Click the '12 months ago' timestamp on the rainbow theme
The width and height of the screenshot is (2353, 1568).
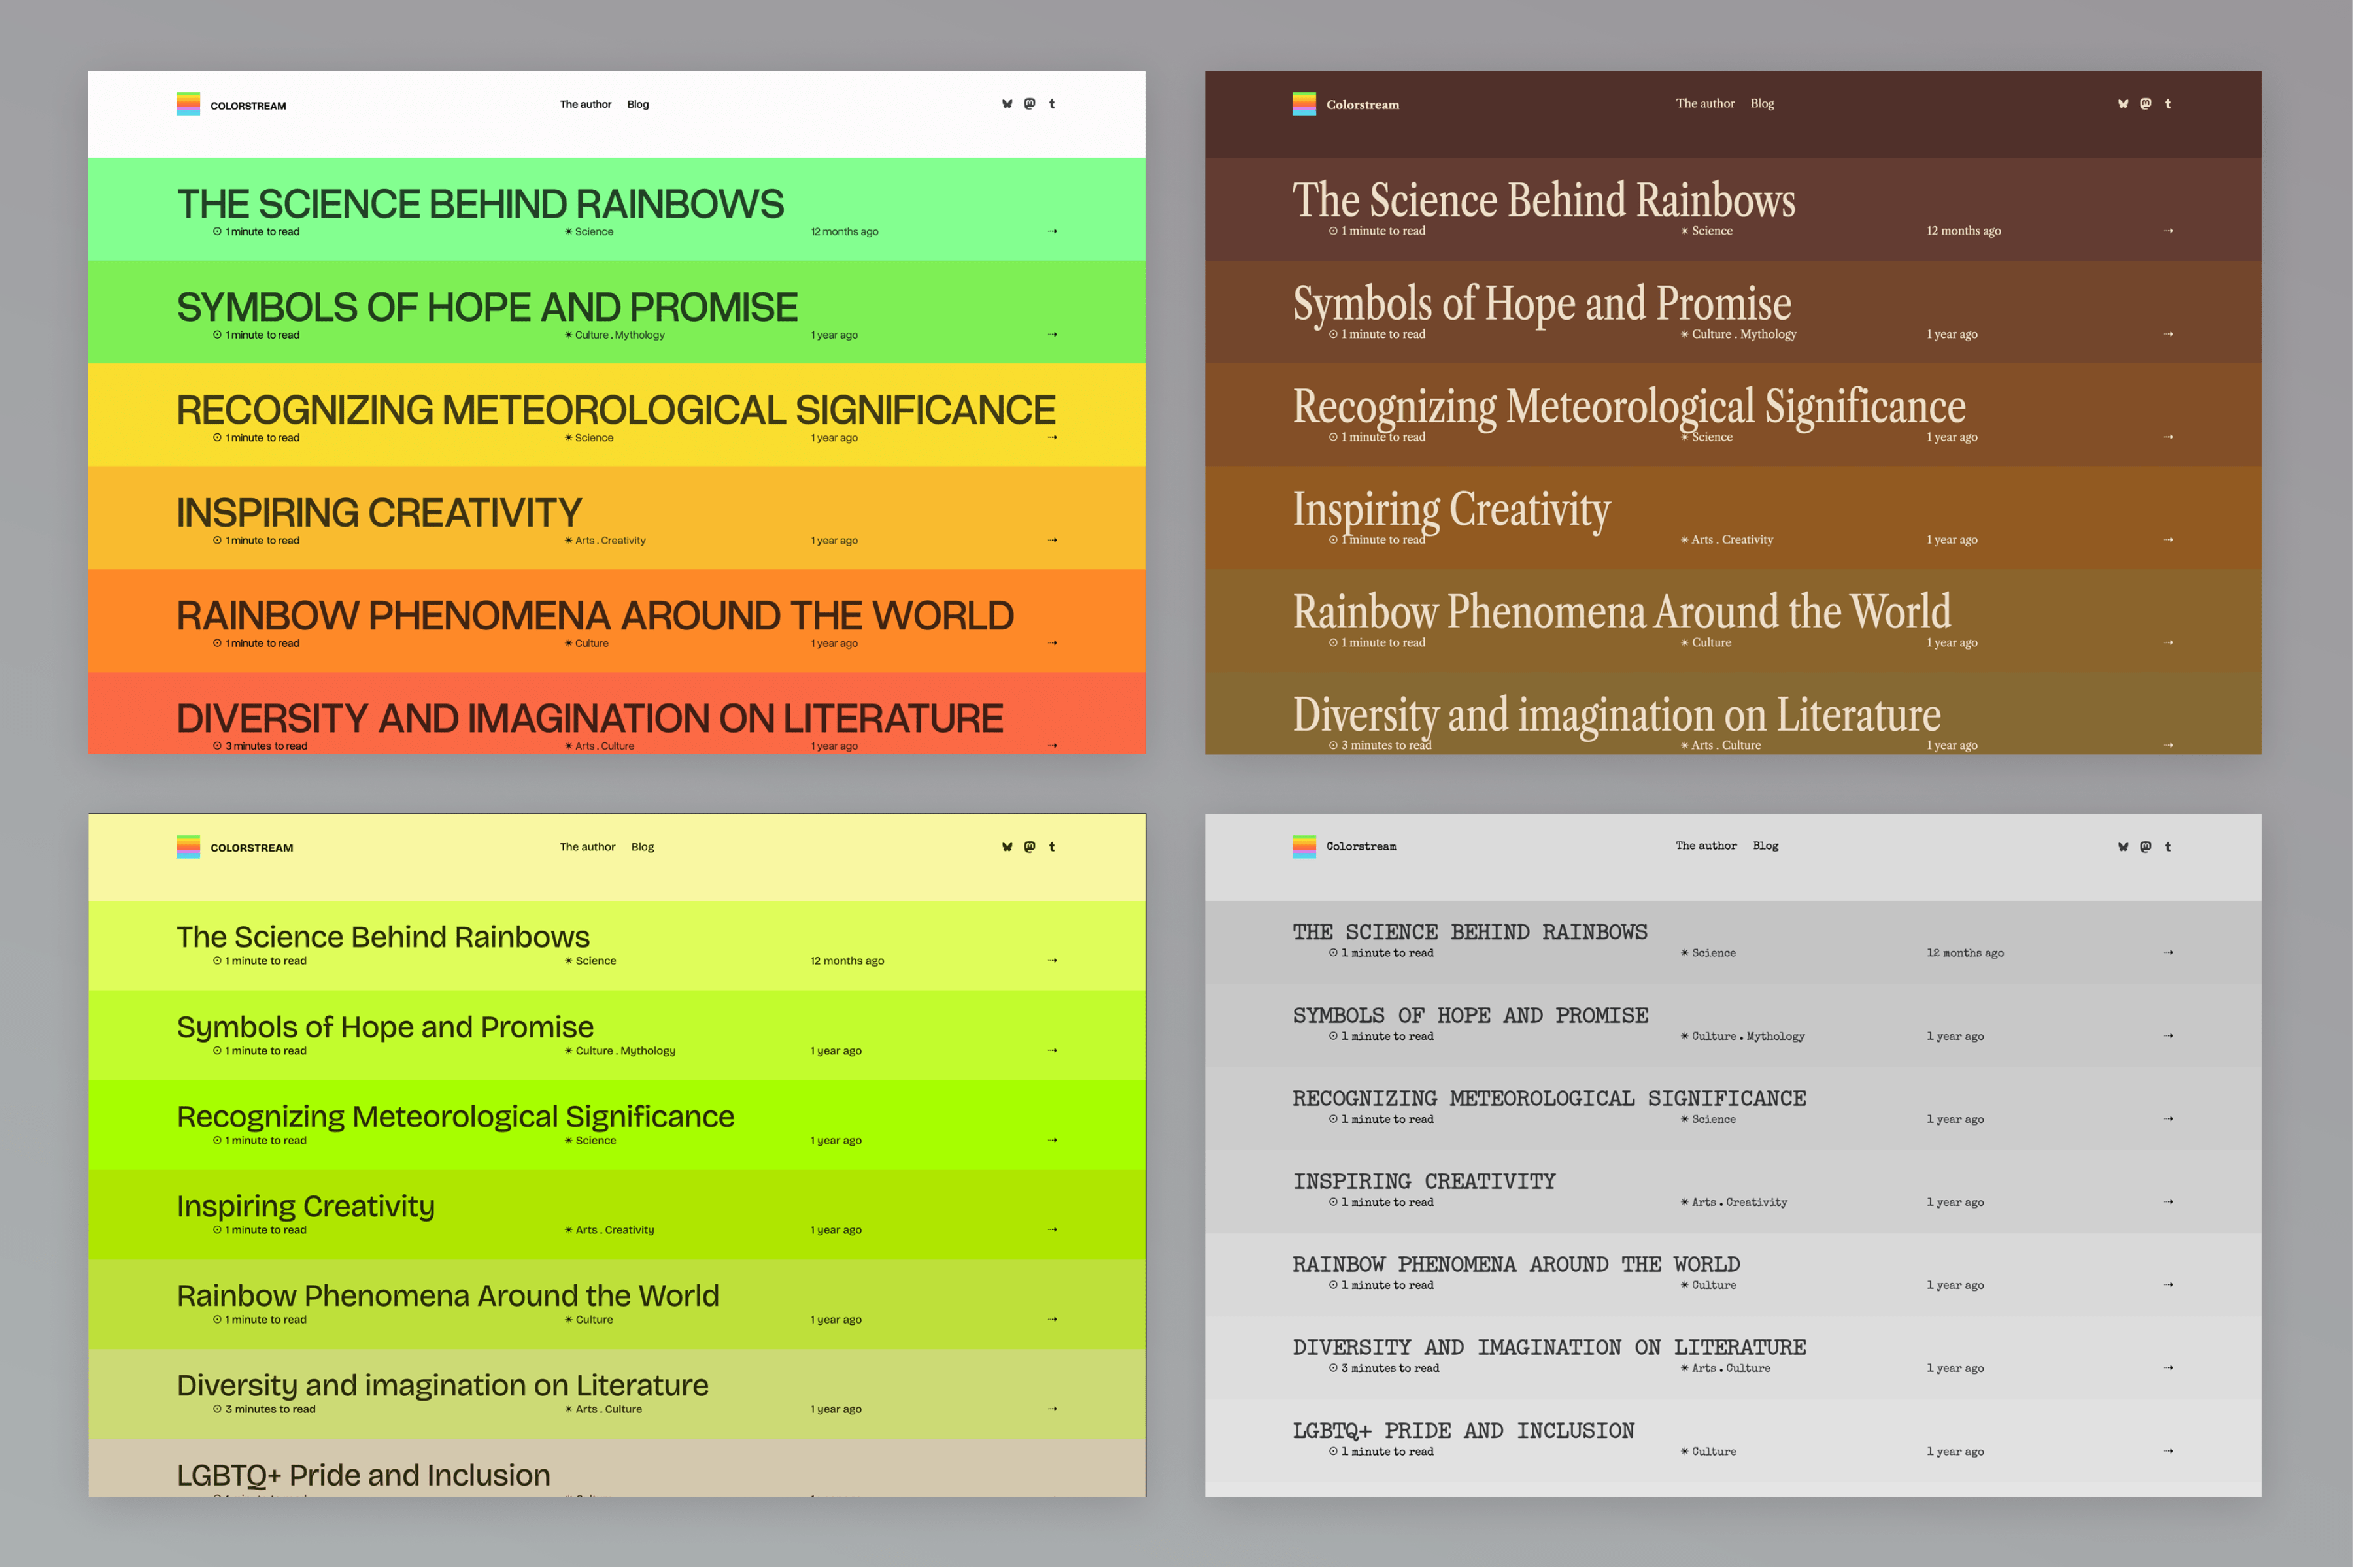tap(845, 231)
